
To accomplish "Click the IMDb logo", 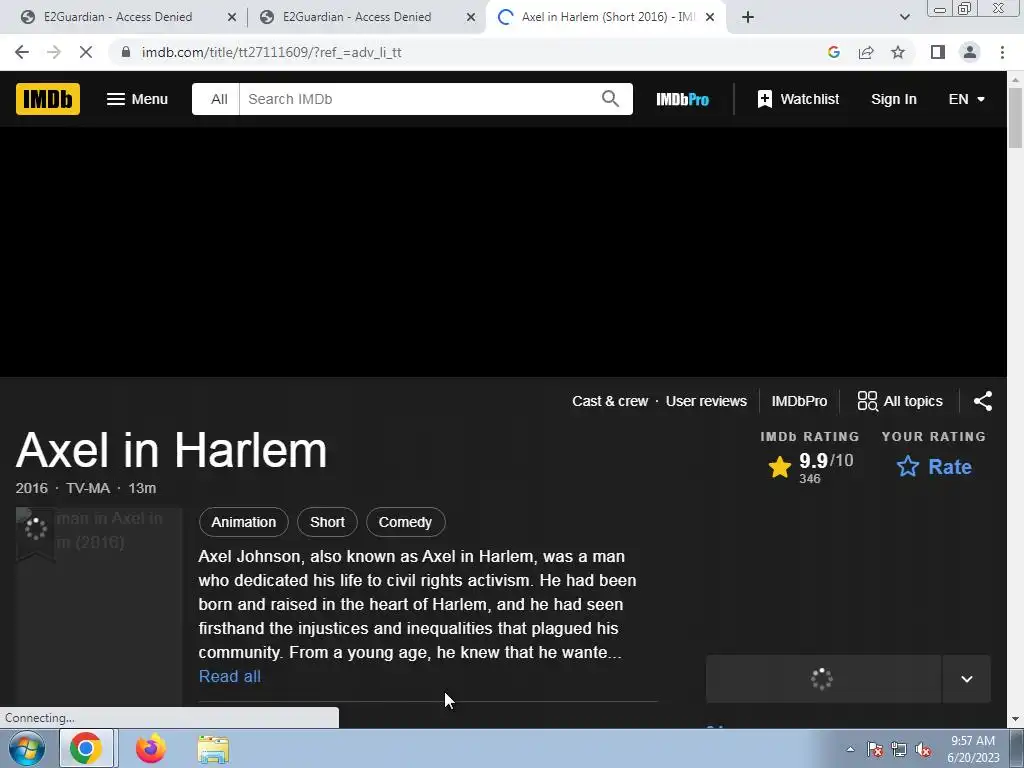I will (x=48, y=99).
